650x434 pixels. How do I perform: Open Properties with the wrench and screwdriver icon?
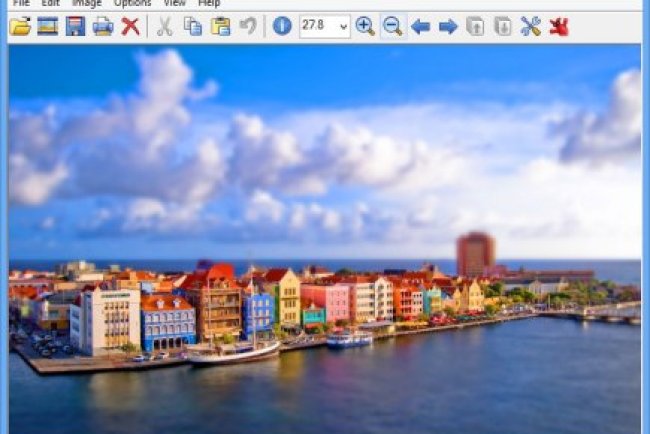531,27
